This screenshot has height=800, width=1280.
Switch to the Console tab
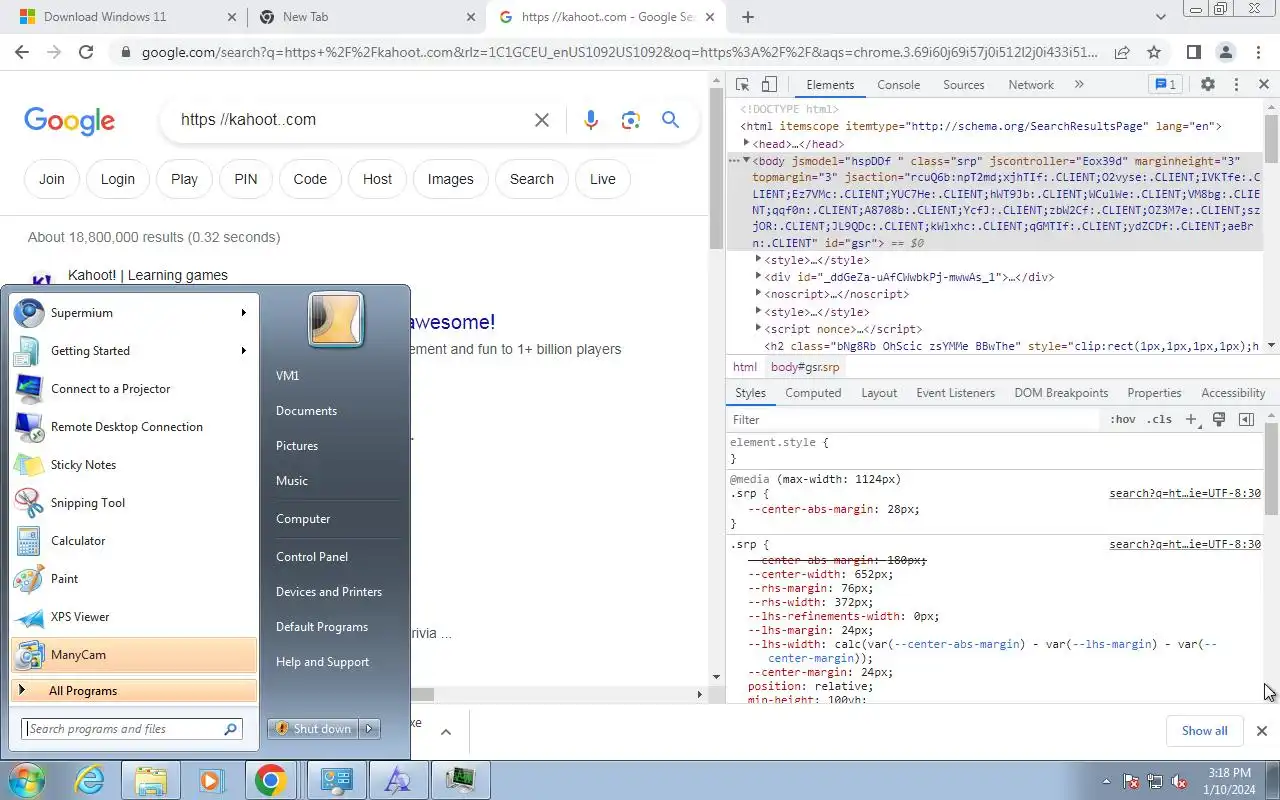pos(898,85)
